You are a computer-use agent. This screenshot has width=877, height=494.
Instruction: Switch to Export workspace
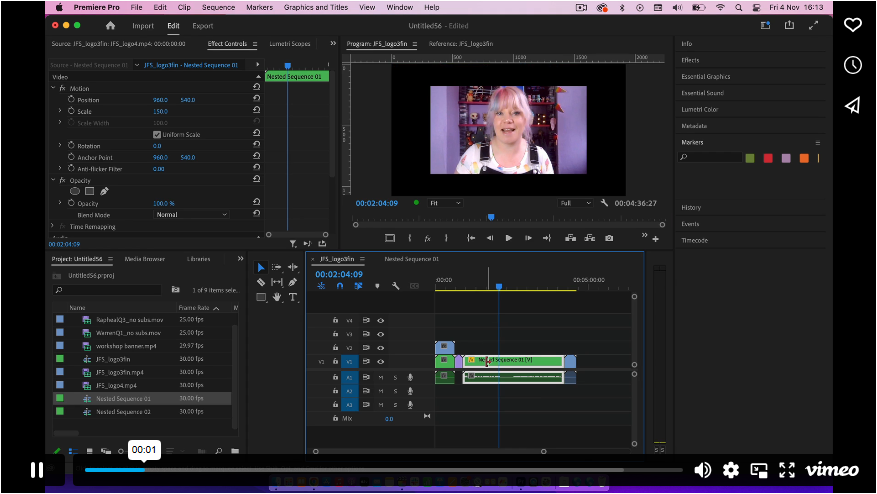pyautogui.click(x=202, y=26)
